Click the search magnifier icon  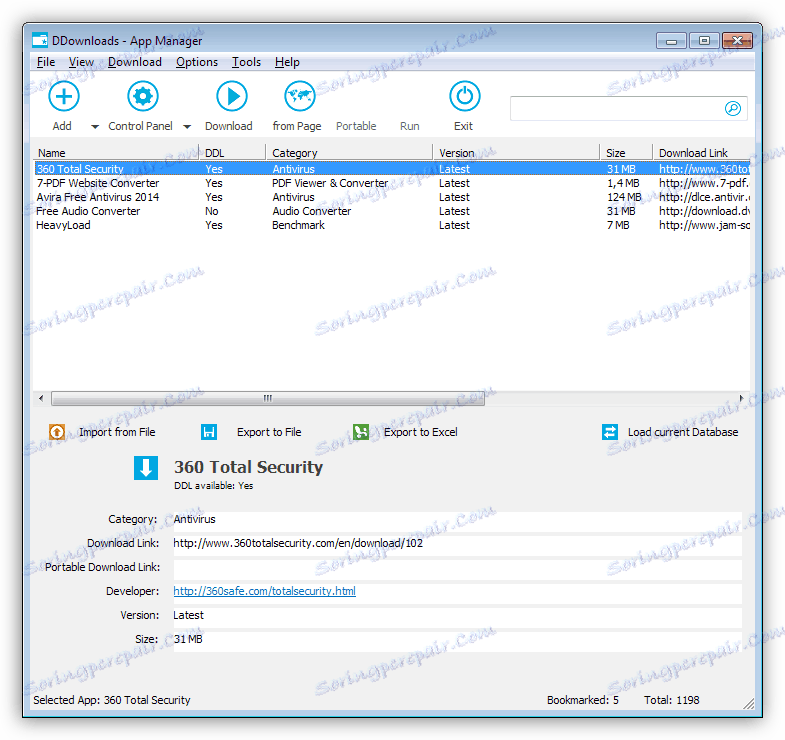pos(732,108)
